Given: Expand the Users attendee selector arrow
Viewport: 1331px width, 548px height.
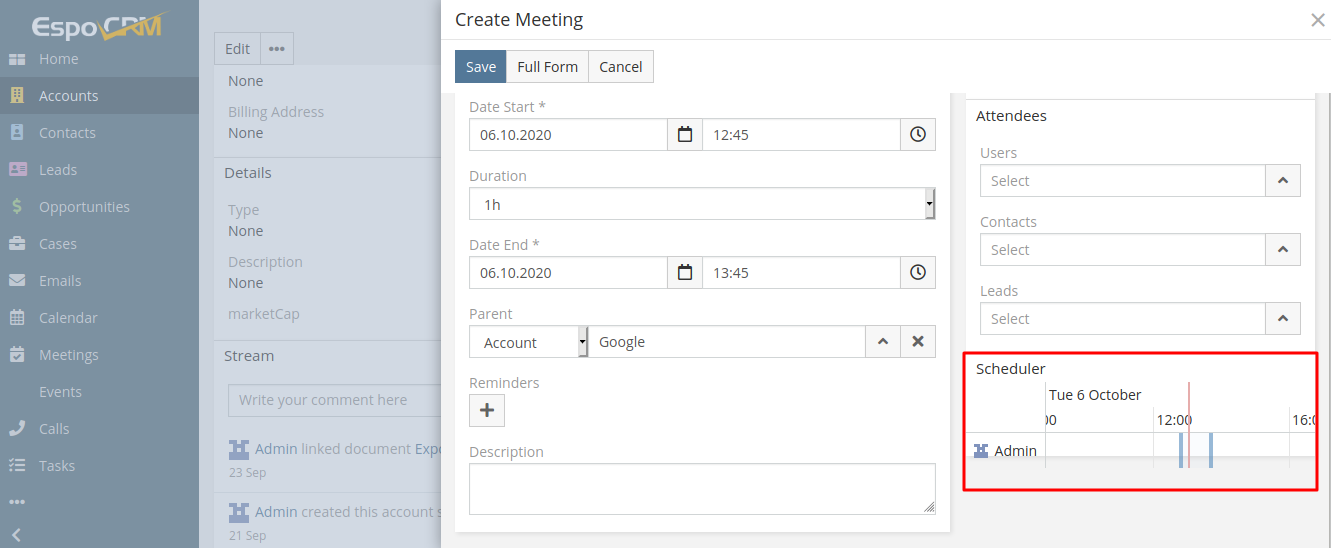Looking at the screenshot, I should [1283, 181].
